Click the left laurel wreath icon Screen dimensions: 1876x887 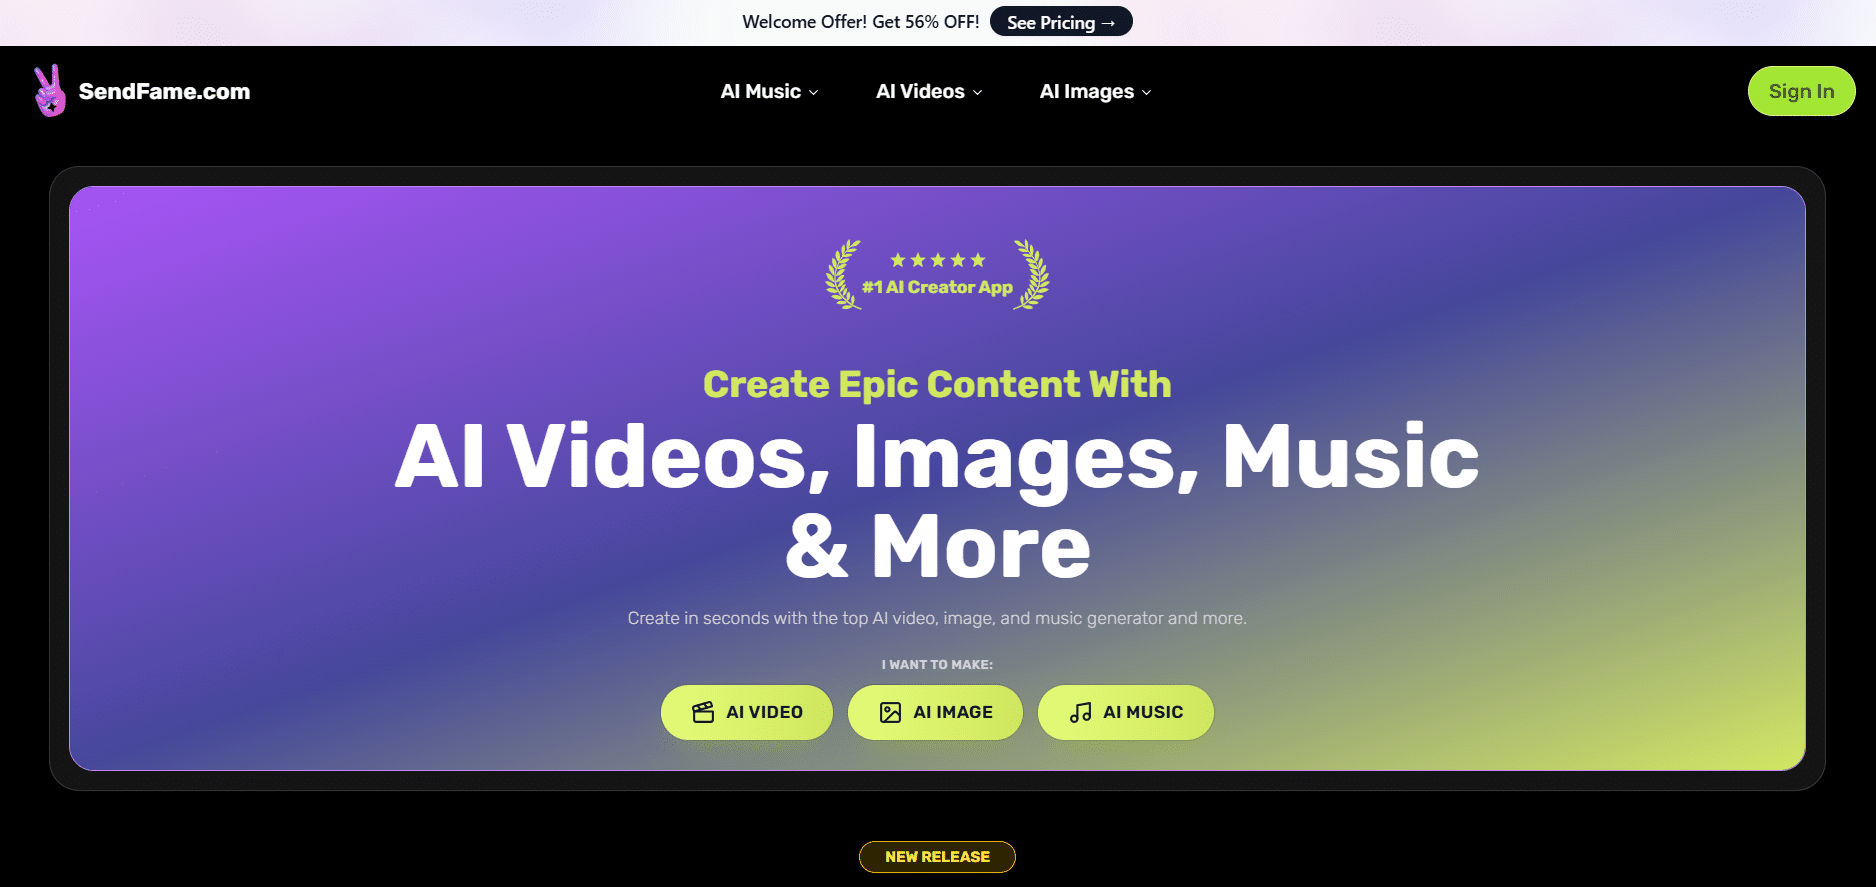click(843, 275)
